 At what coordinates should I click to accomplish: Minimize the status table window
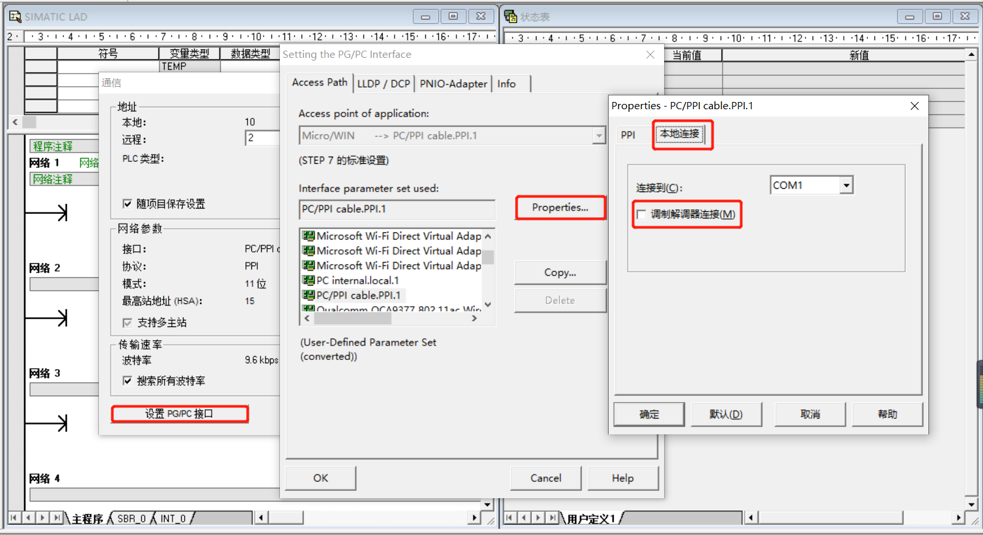click(x=909, y=16)
